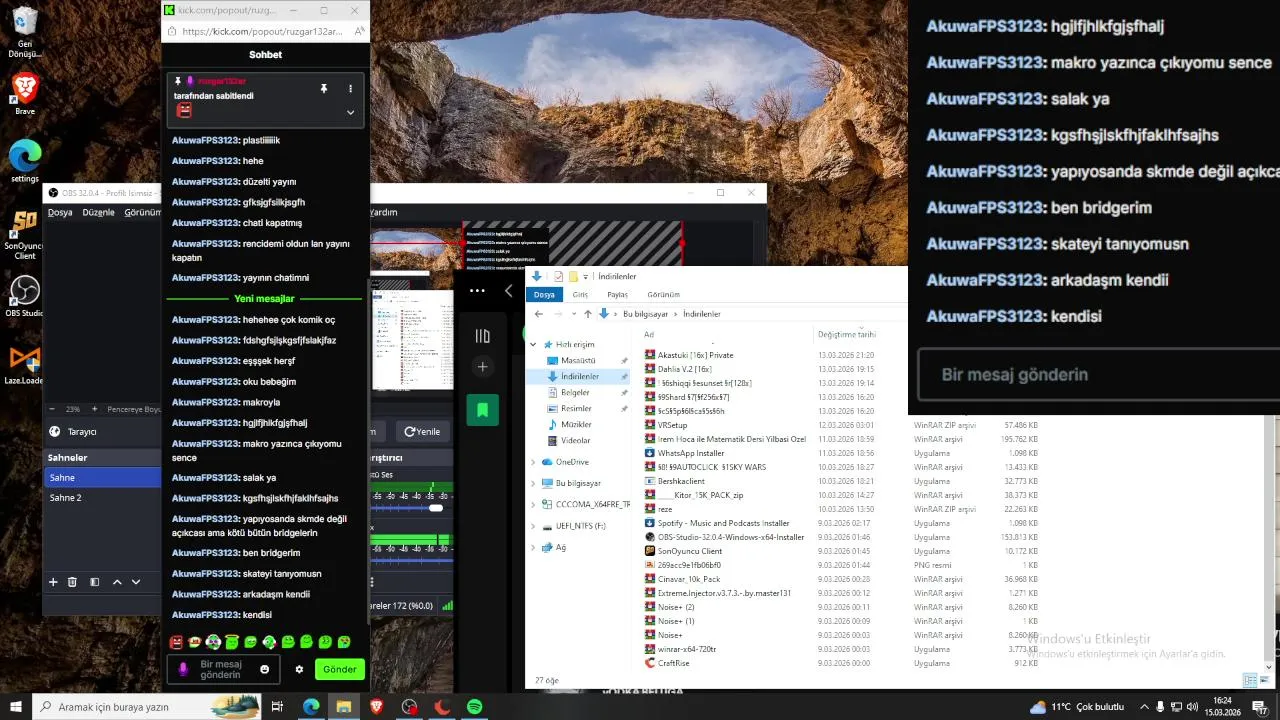Open the Paylaş ribbon tab
This screenshot has width=1280, height=720.
pos(617,294)
